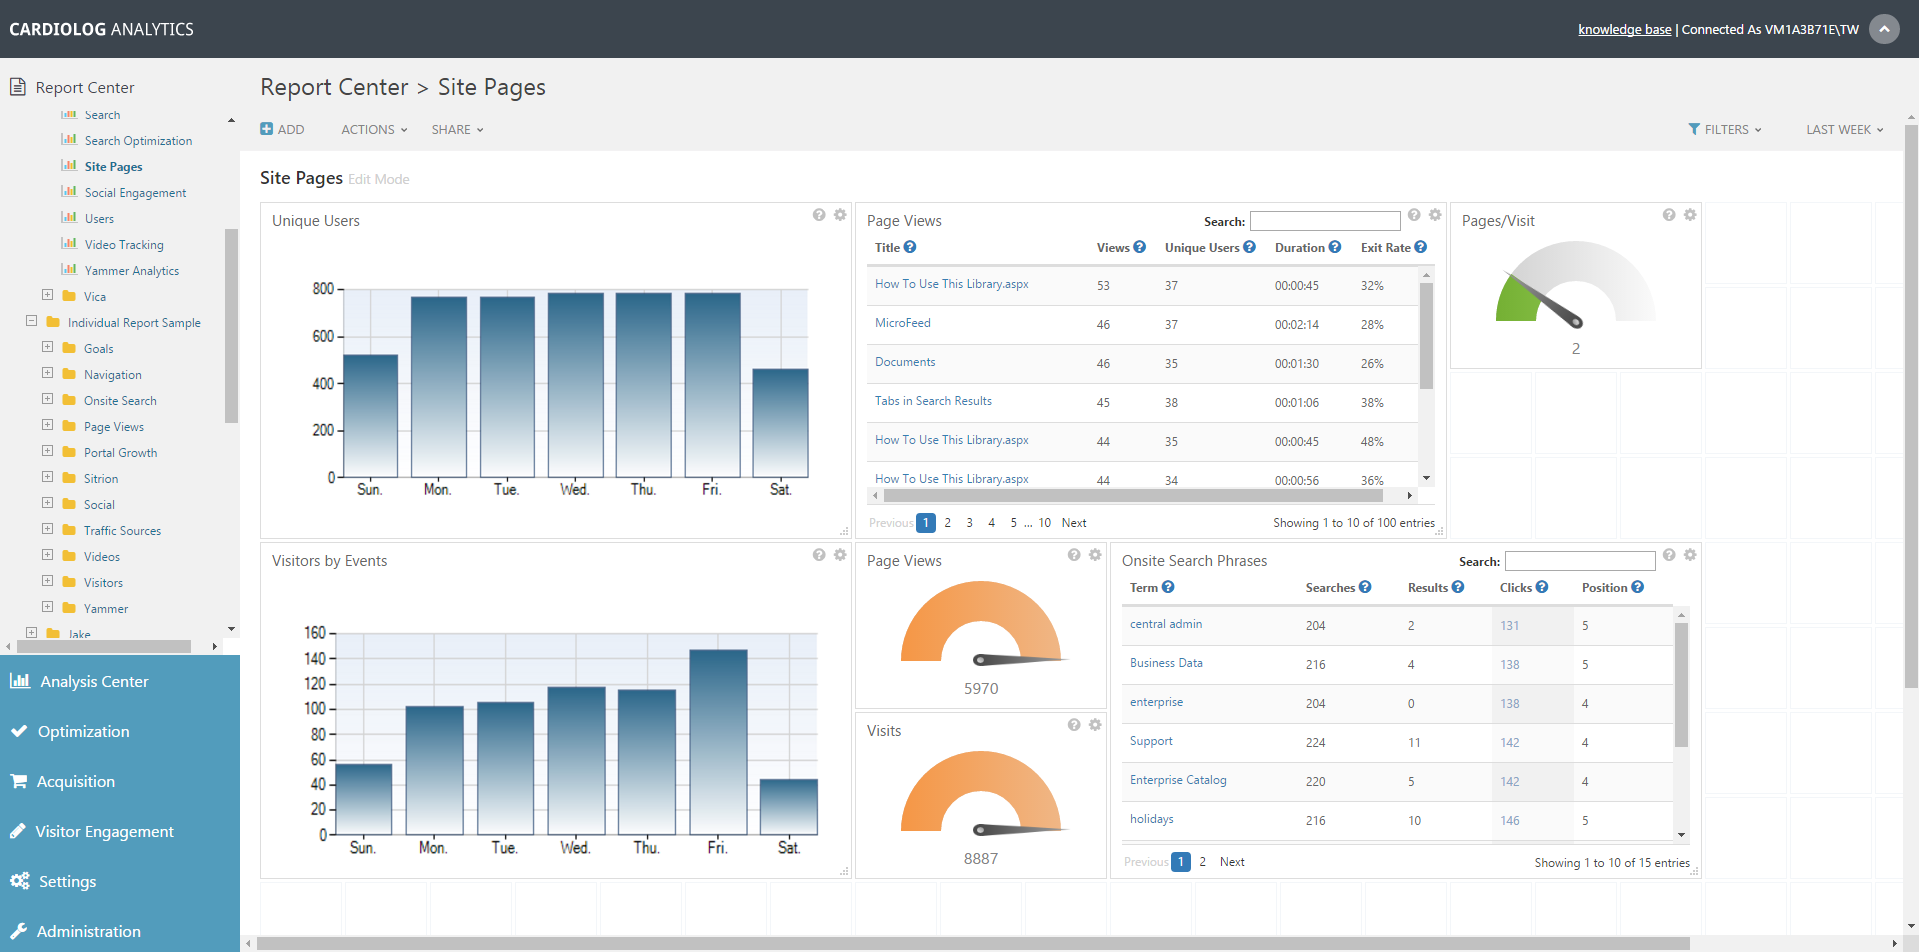Open gear on Page Views gauge widget

coord(1095,555)
